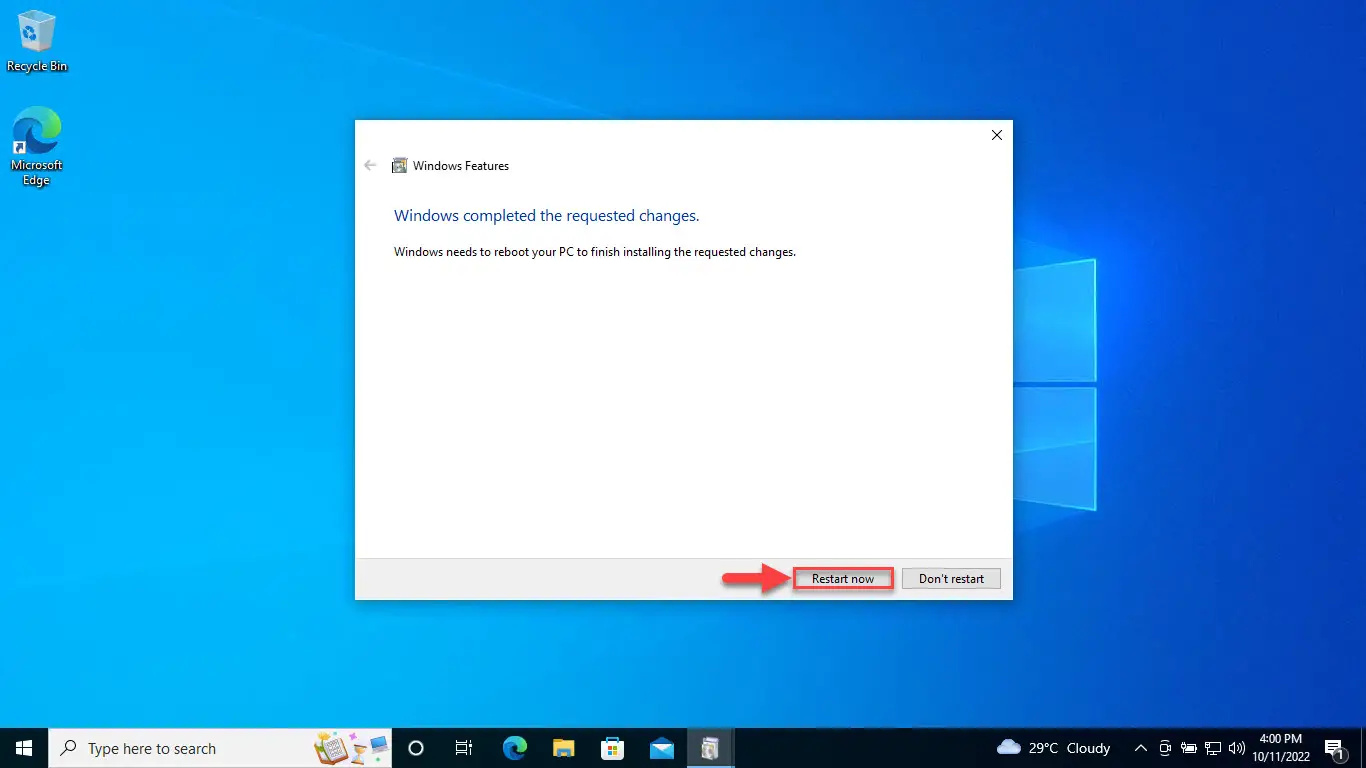Choose Don't restart in the dialog

tap(951, 579)
